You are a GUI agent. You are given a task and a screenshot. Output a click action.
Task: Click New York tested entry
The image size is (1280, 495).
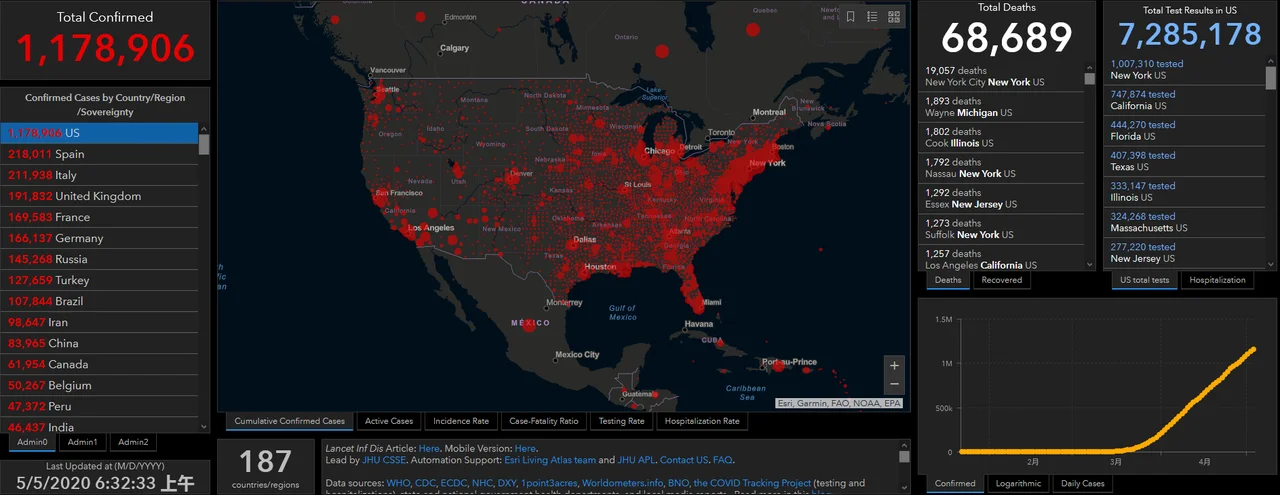(x=1185, y=69)
